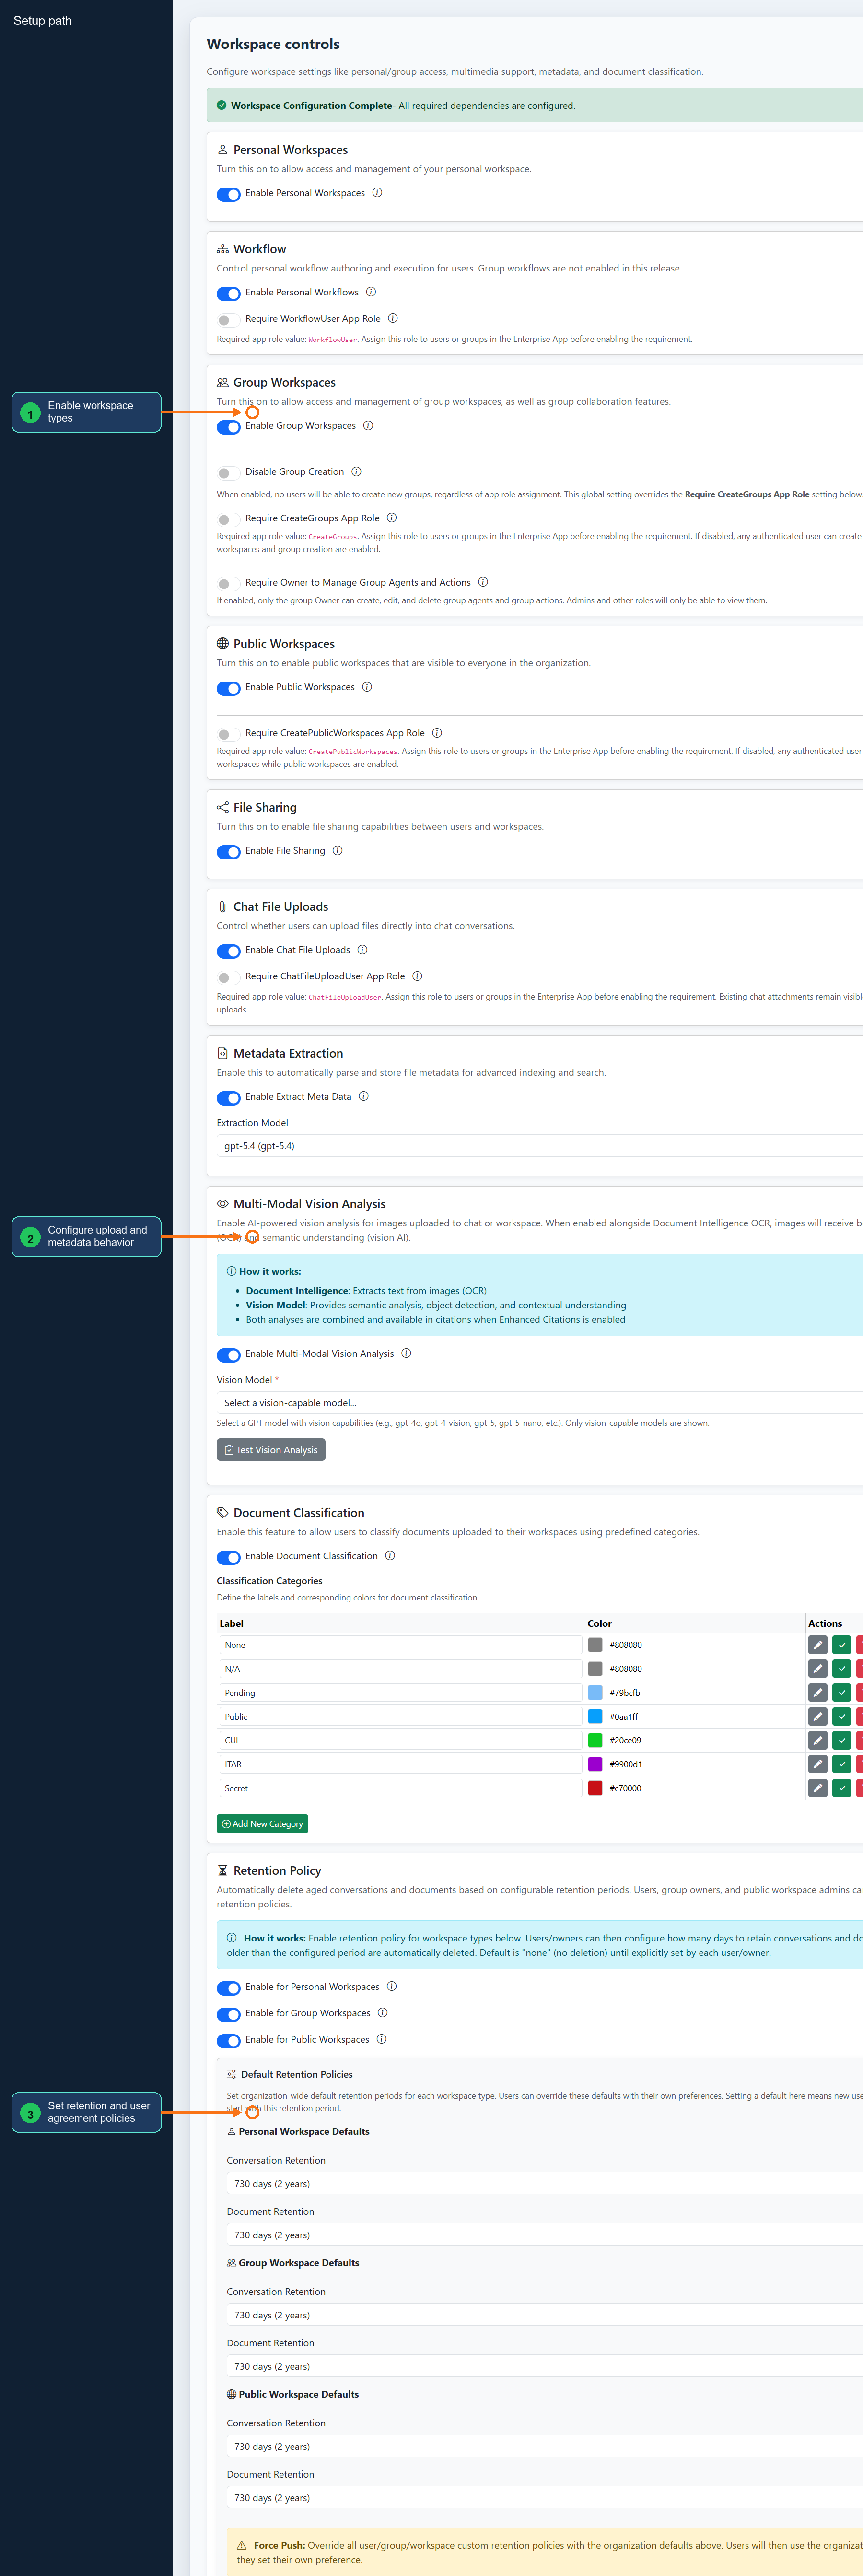Click info icon beside Enable Document Classification
This screenshot has width=863, height=2576.
[x=390, y=1556]
